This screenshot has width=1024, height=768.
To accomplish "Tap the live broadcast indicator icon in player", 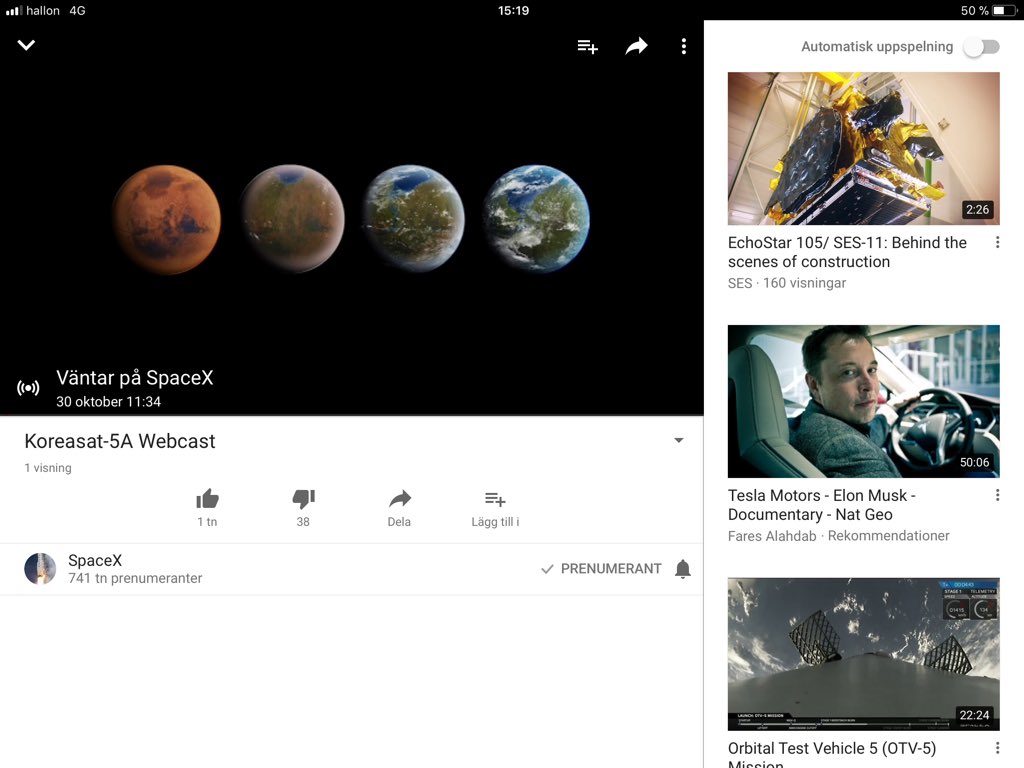I will click(28, 389).
